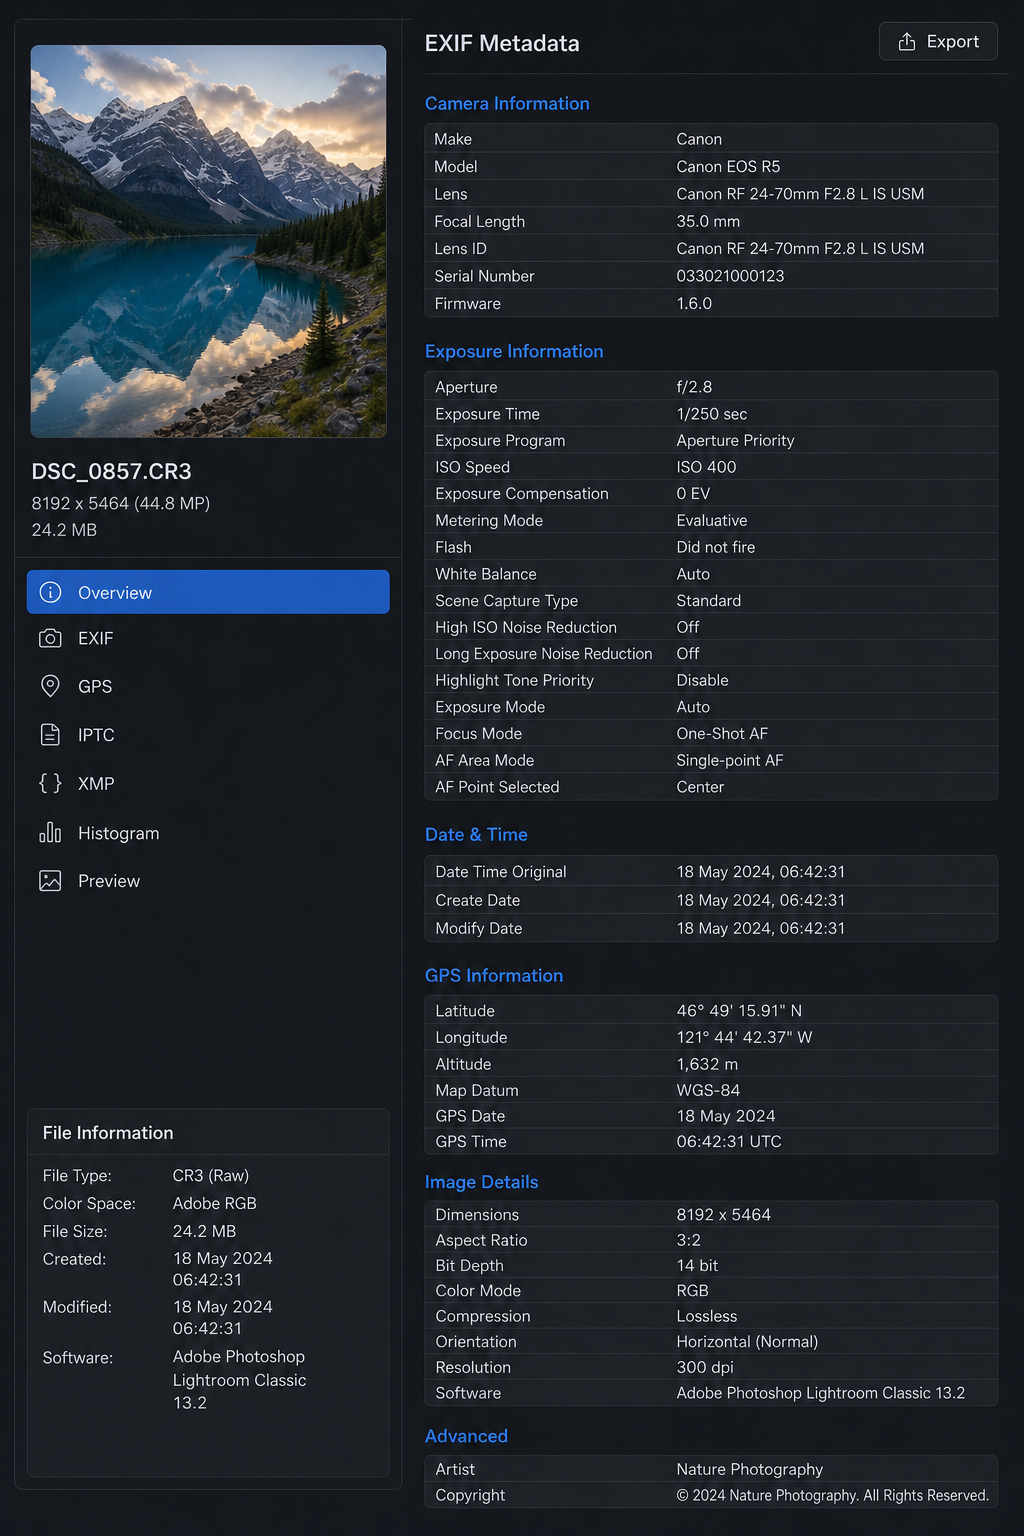Select the EXIF Metadata page title
This screenshot has width=1024, height=1536.
502,43
